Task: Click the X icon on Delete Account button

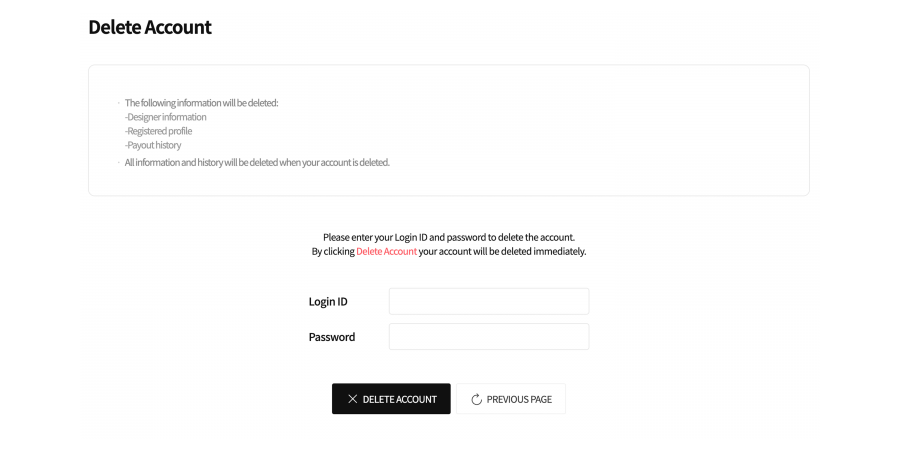Action: coord(352,399)
